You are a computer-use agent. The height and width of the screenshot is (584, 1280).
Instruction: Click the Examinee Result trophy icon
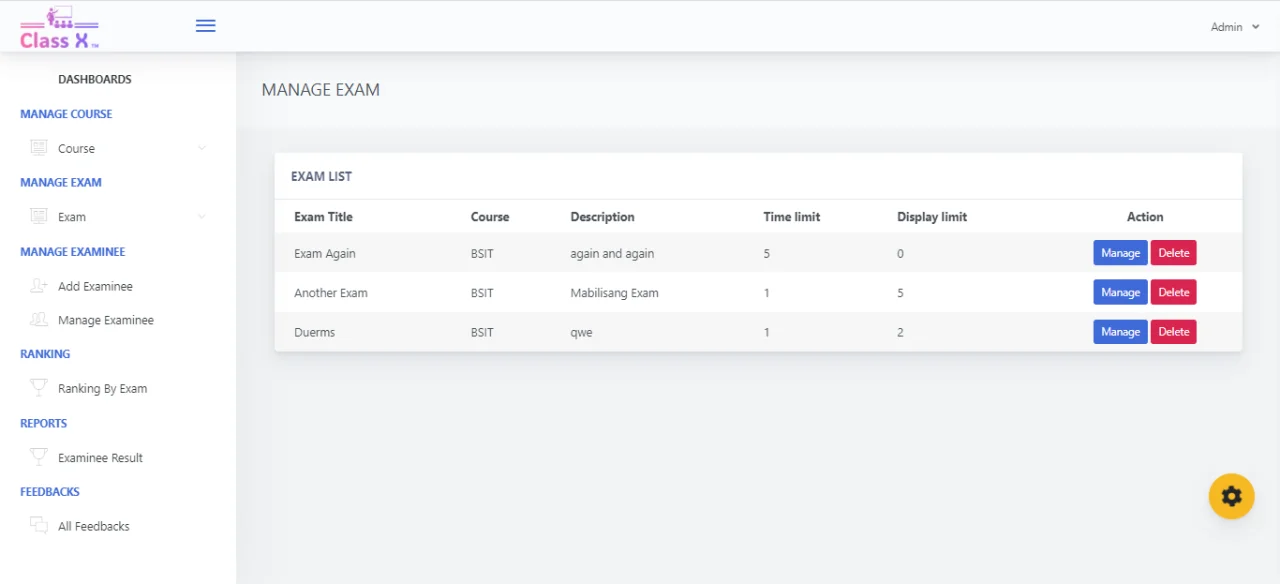pyautogui.click(x=39, y=457)
